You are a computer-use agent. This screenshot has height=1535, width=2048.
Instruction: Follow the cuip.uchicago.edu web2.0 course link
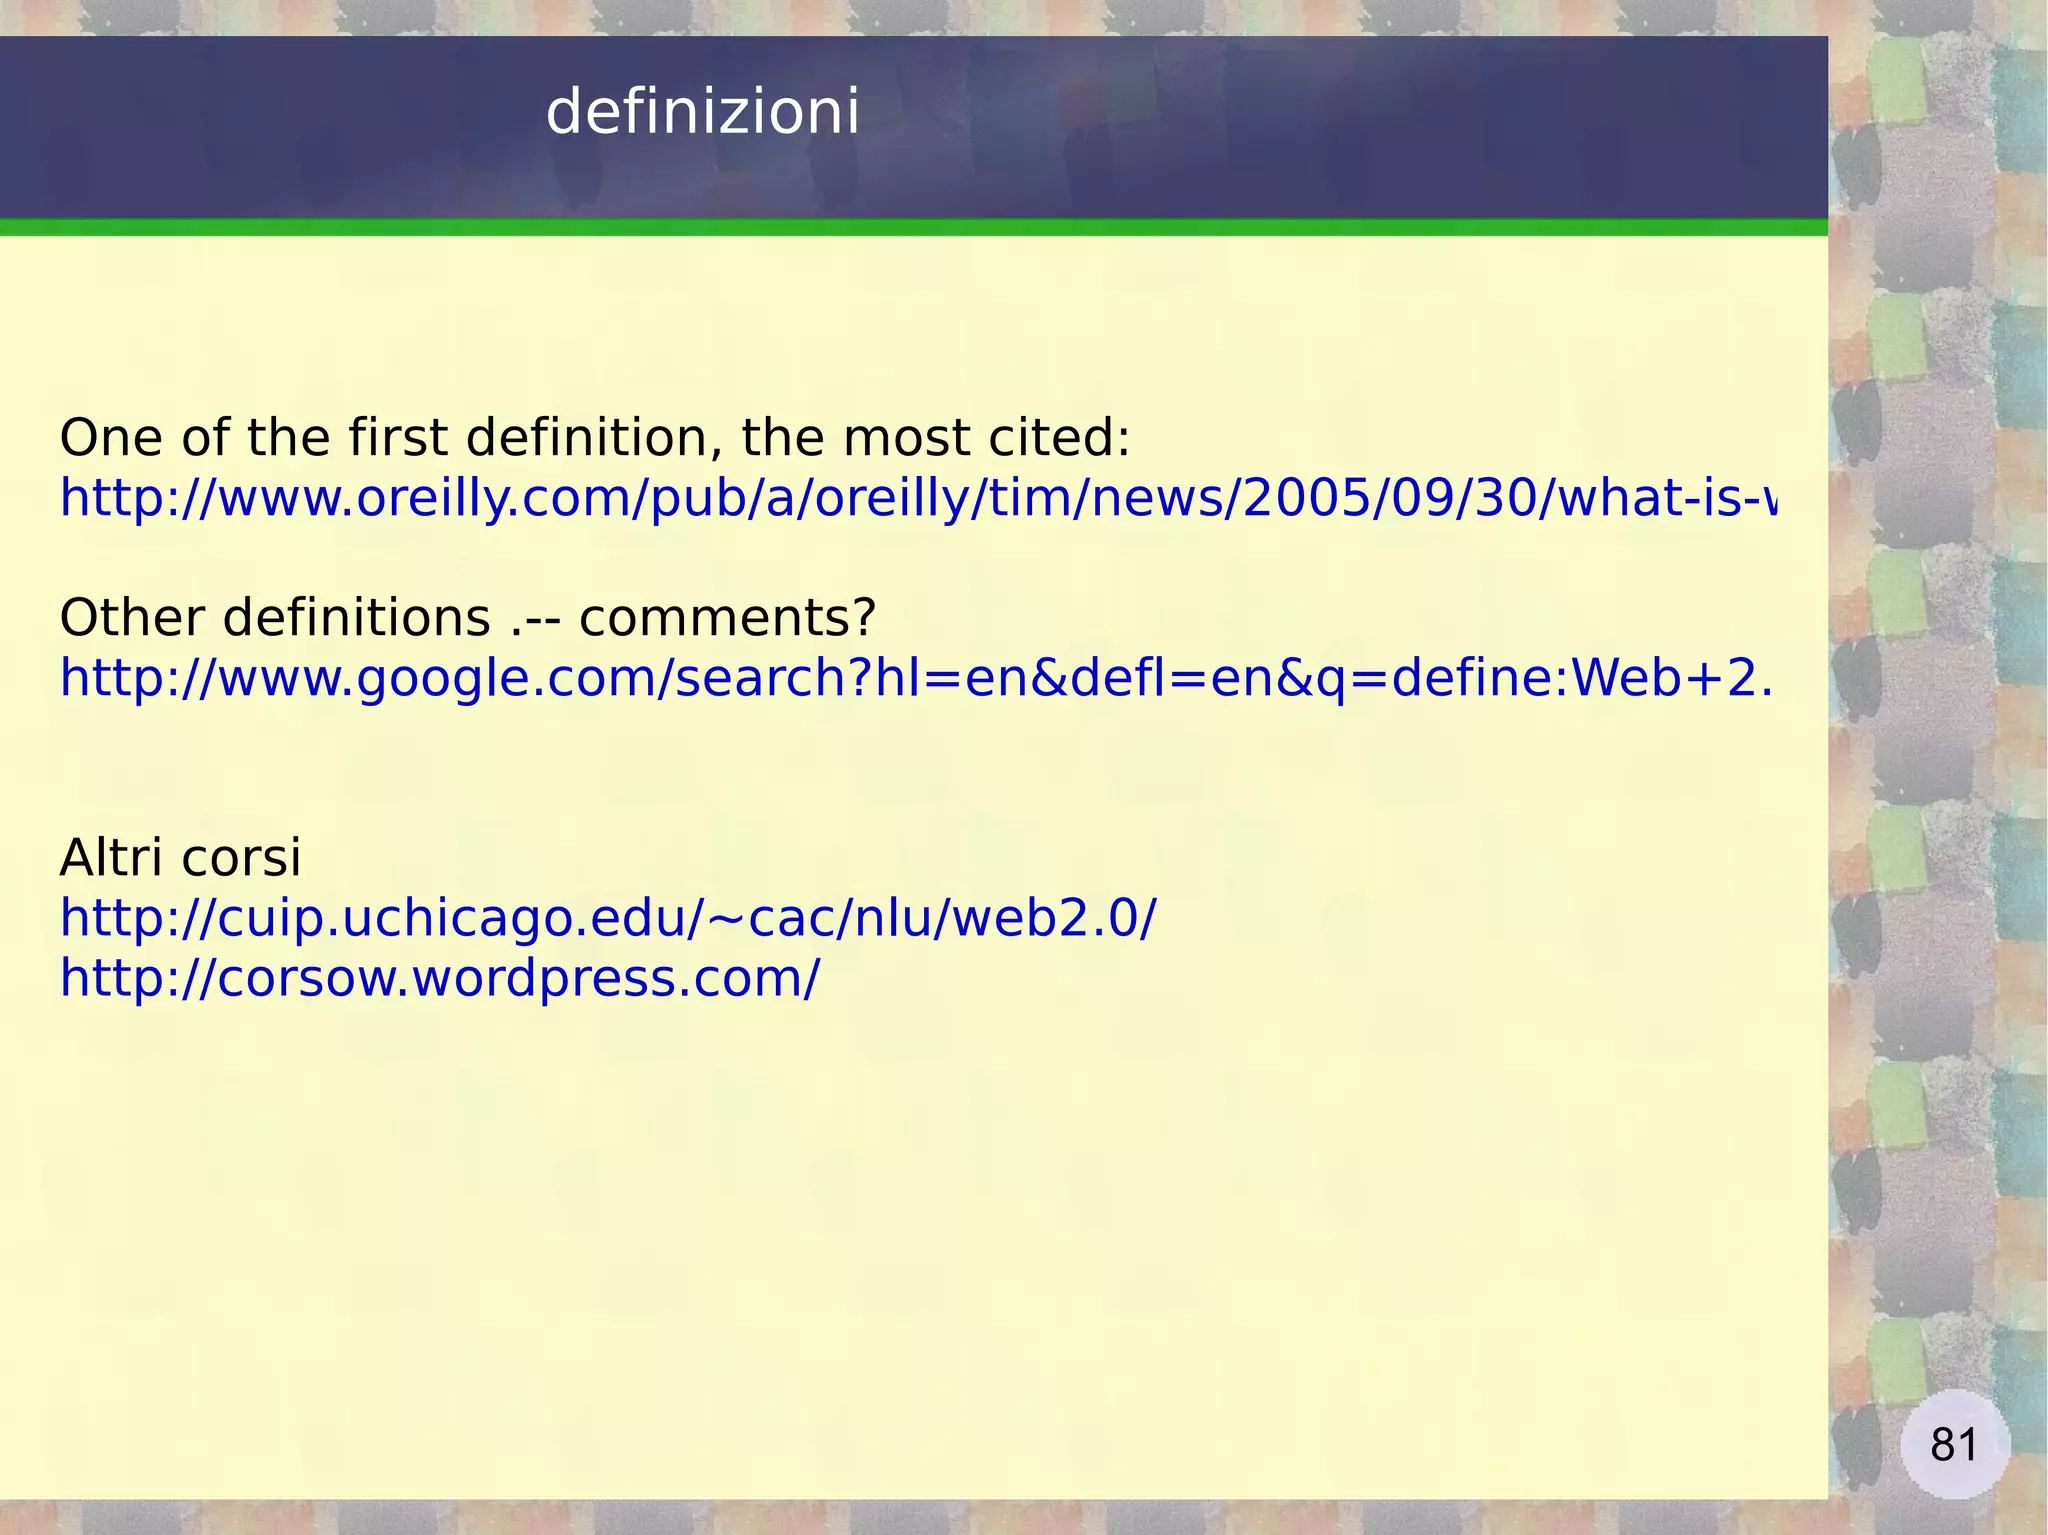point(607,918)
